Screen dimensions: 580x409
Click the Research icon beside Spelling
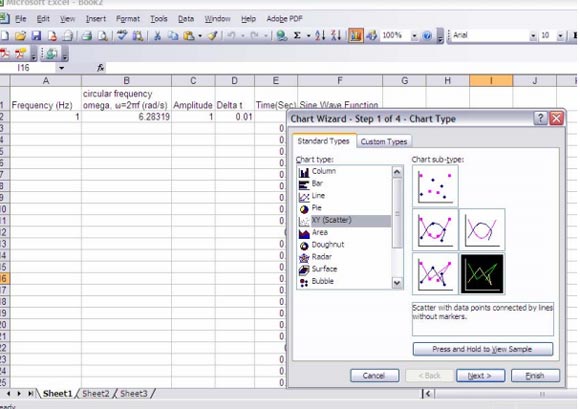coord(138,36)
